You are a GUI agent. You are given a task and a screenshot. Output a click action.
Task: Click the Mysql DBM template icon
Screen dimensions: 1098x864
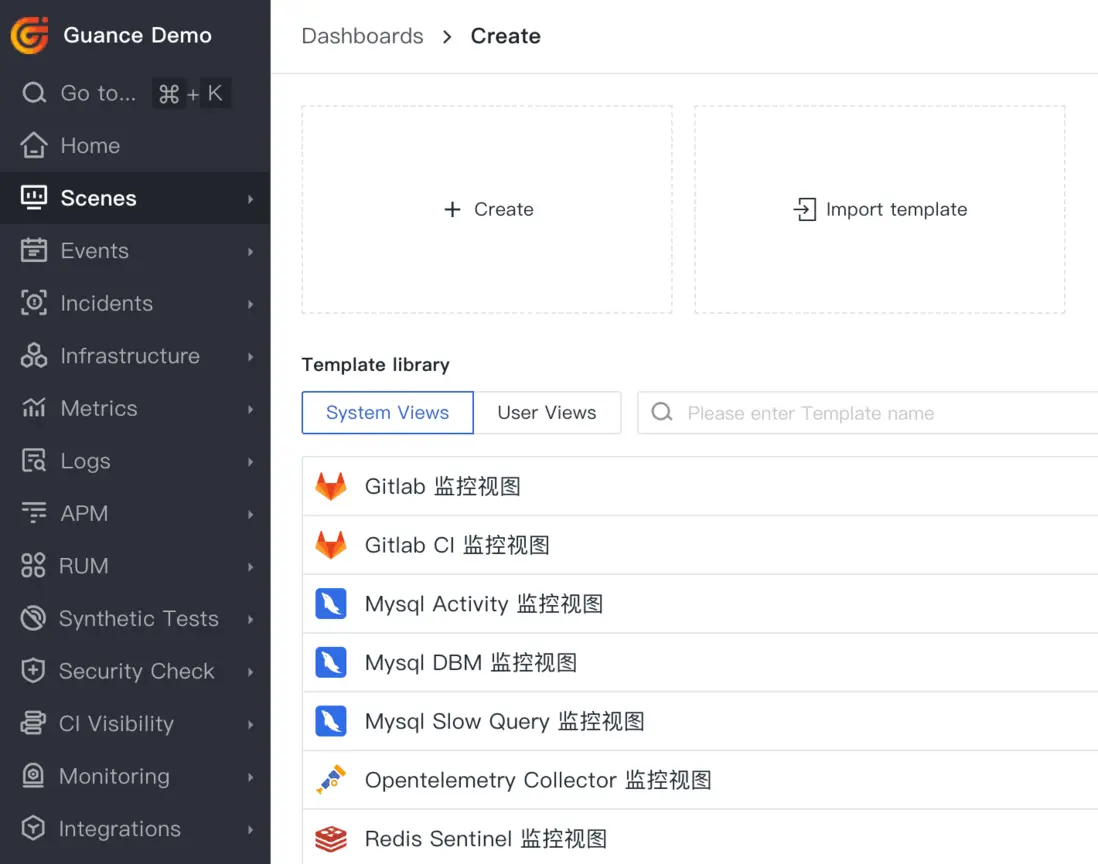[331, 662]
